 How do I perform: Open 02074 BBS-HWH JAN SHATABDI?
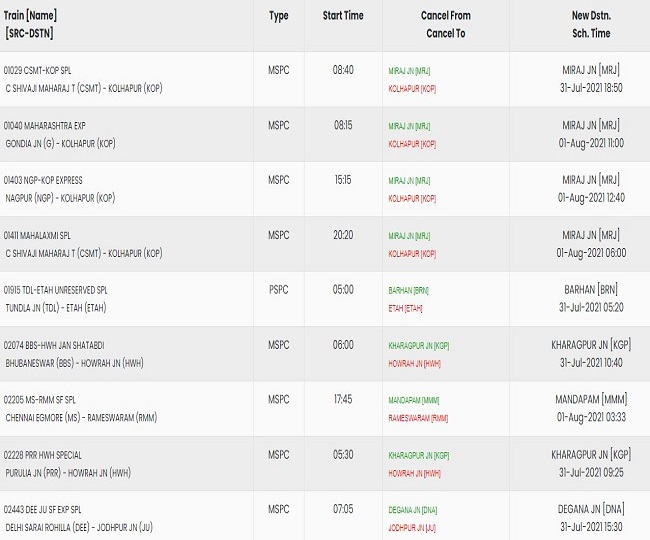[x=54, y=345]
